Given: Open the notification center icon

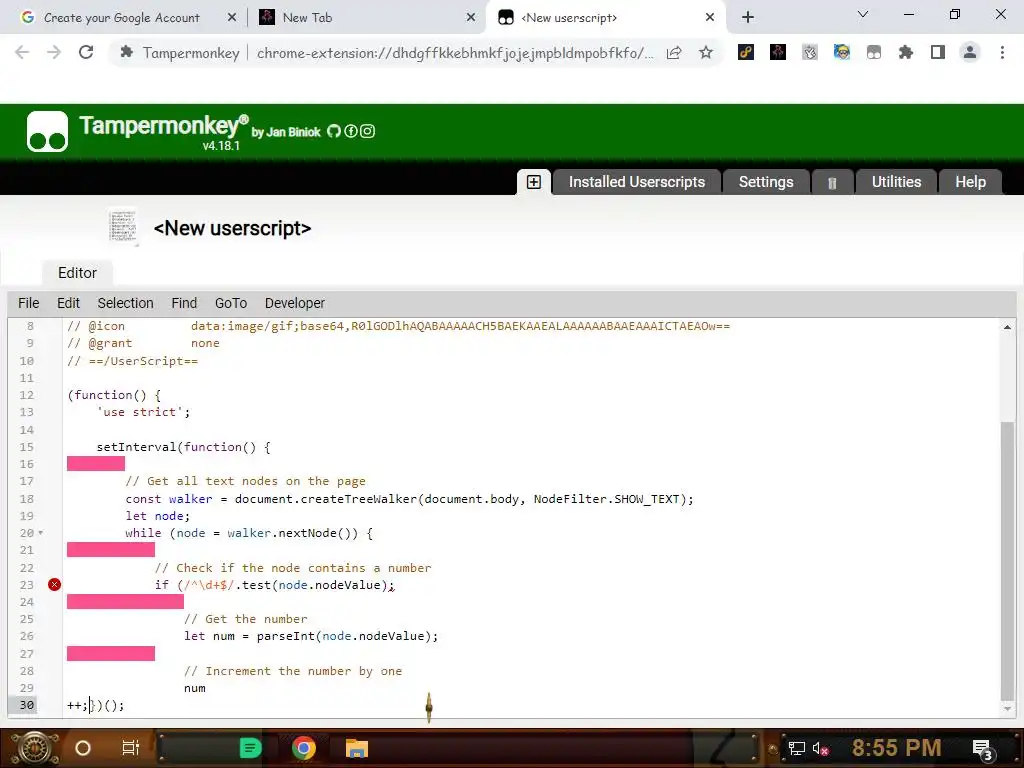Looking at the screenshot, I should click(x=983, y=750).
